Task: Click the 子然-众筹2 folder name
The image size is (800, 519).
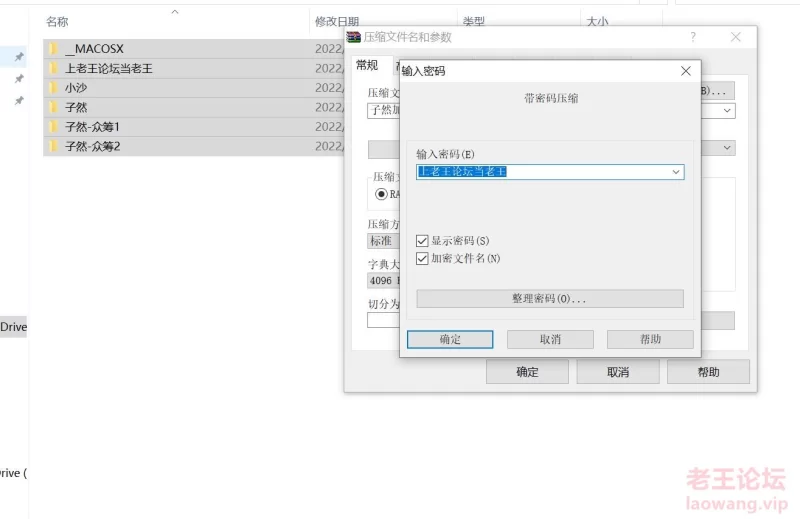Action: 92,146
